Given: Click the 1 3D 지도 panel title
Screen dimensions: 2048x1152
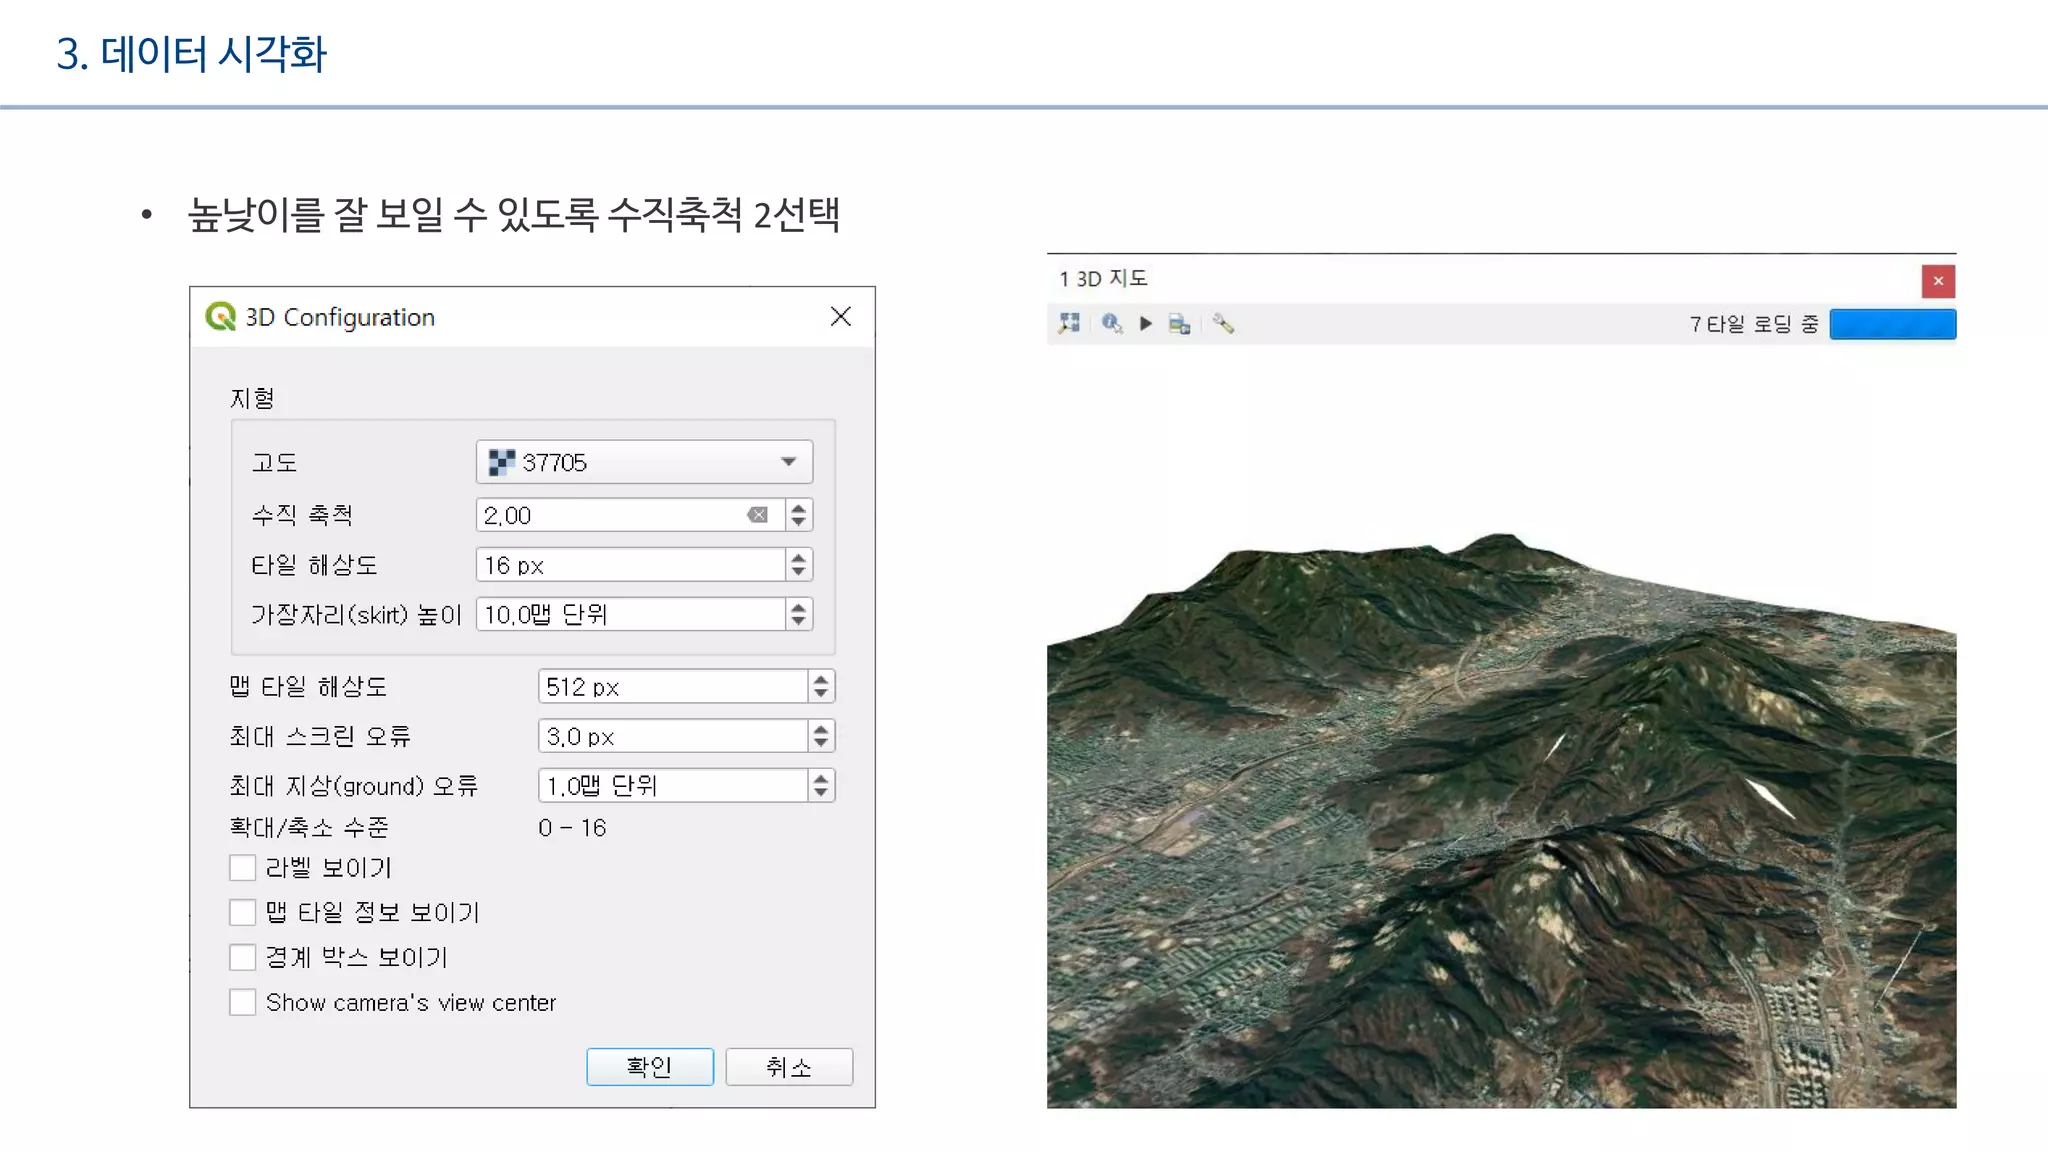Looking at the screenshot, I should point(1103,279).
